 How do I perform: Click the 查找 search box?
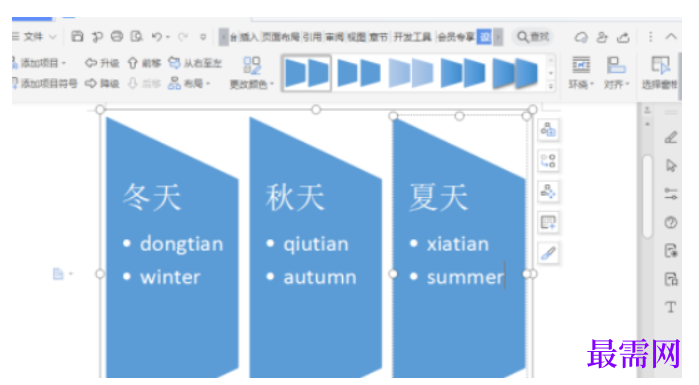point(534,37)
